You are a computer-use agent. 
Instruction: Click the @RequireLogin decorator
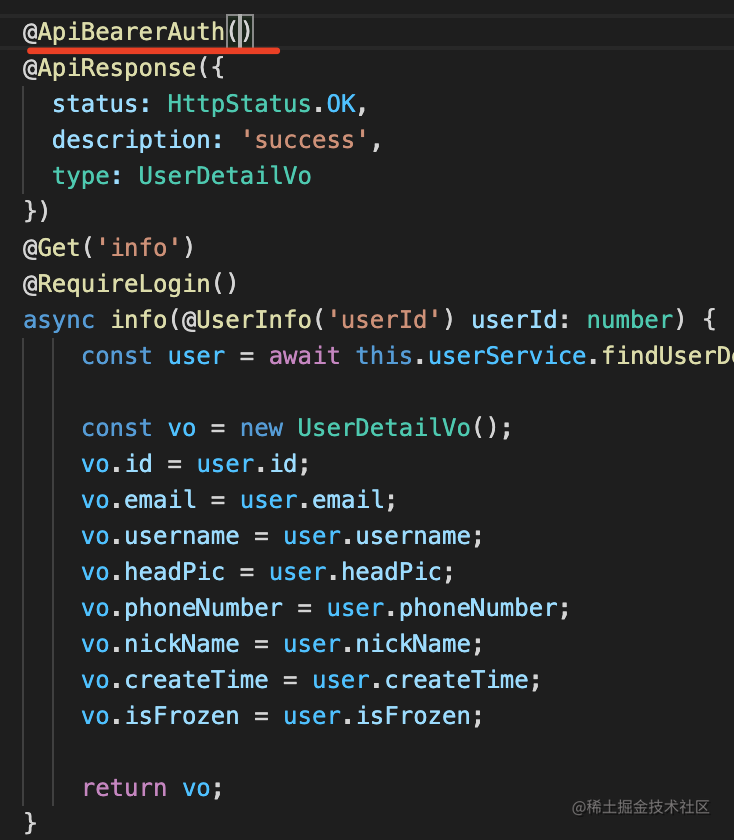(x=117, y=284)
